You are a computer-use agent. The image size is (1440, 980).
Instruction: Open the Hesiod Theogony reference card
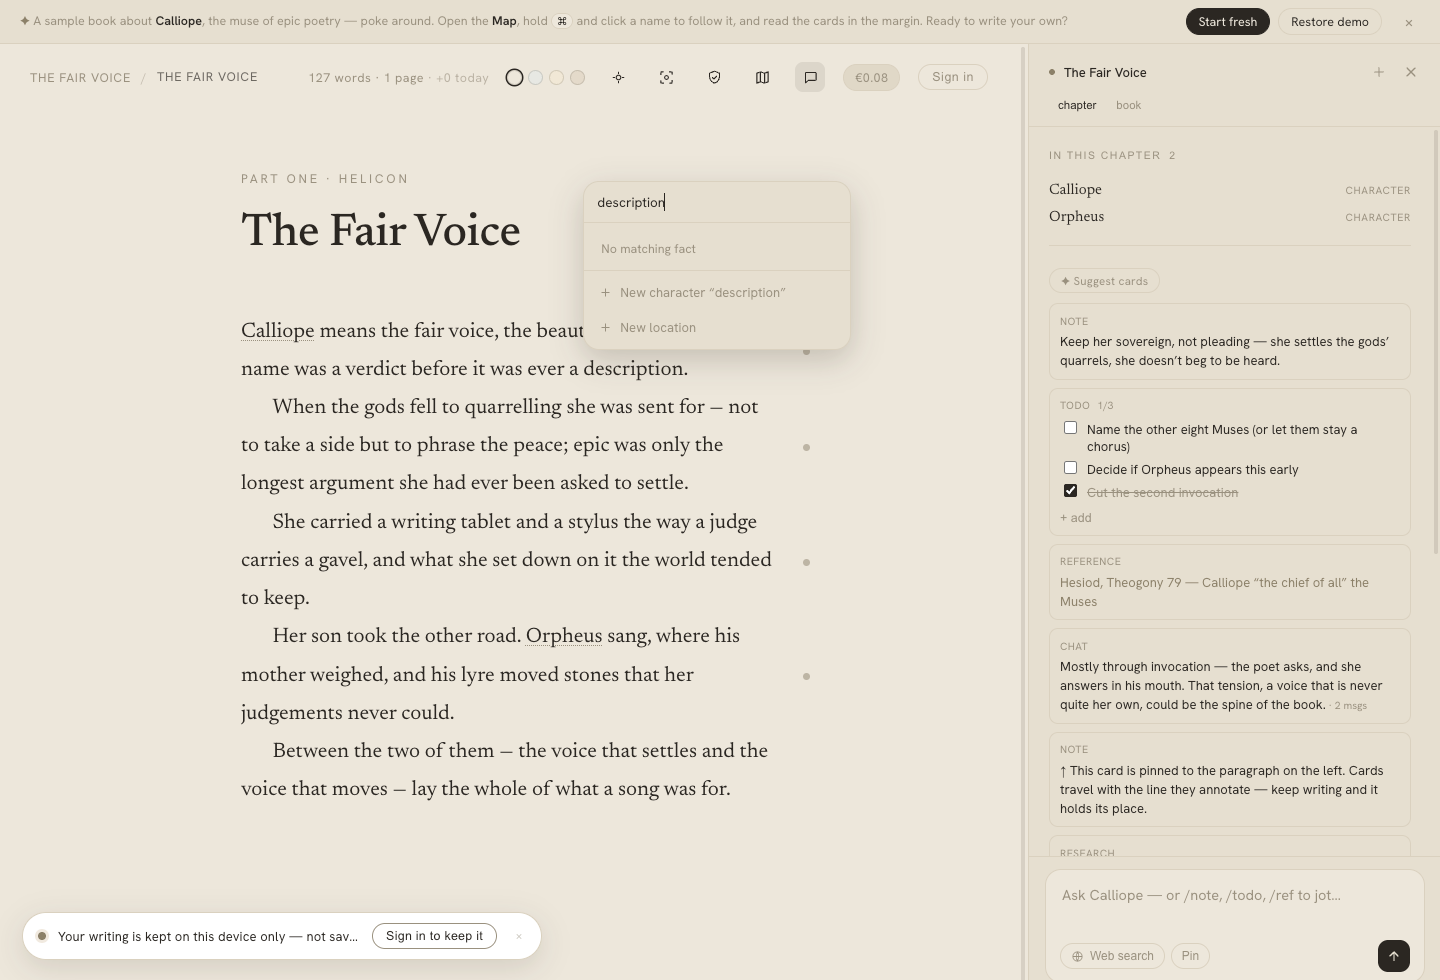pos(1230,582)
